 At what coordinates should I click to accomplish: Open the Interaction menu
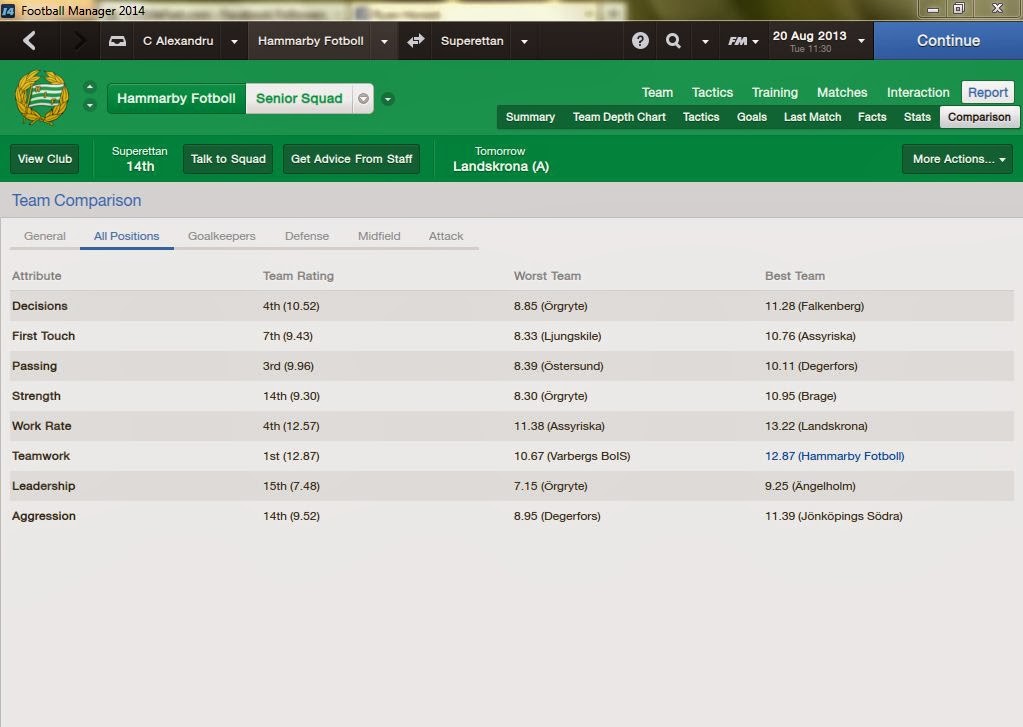coord(918,93)
